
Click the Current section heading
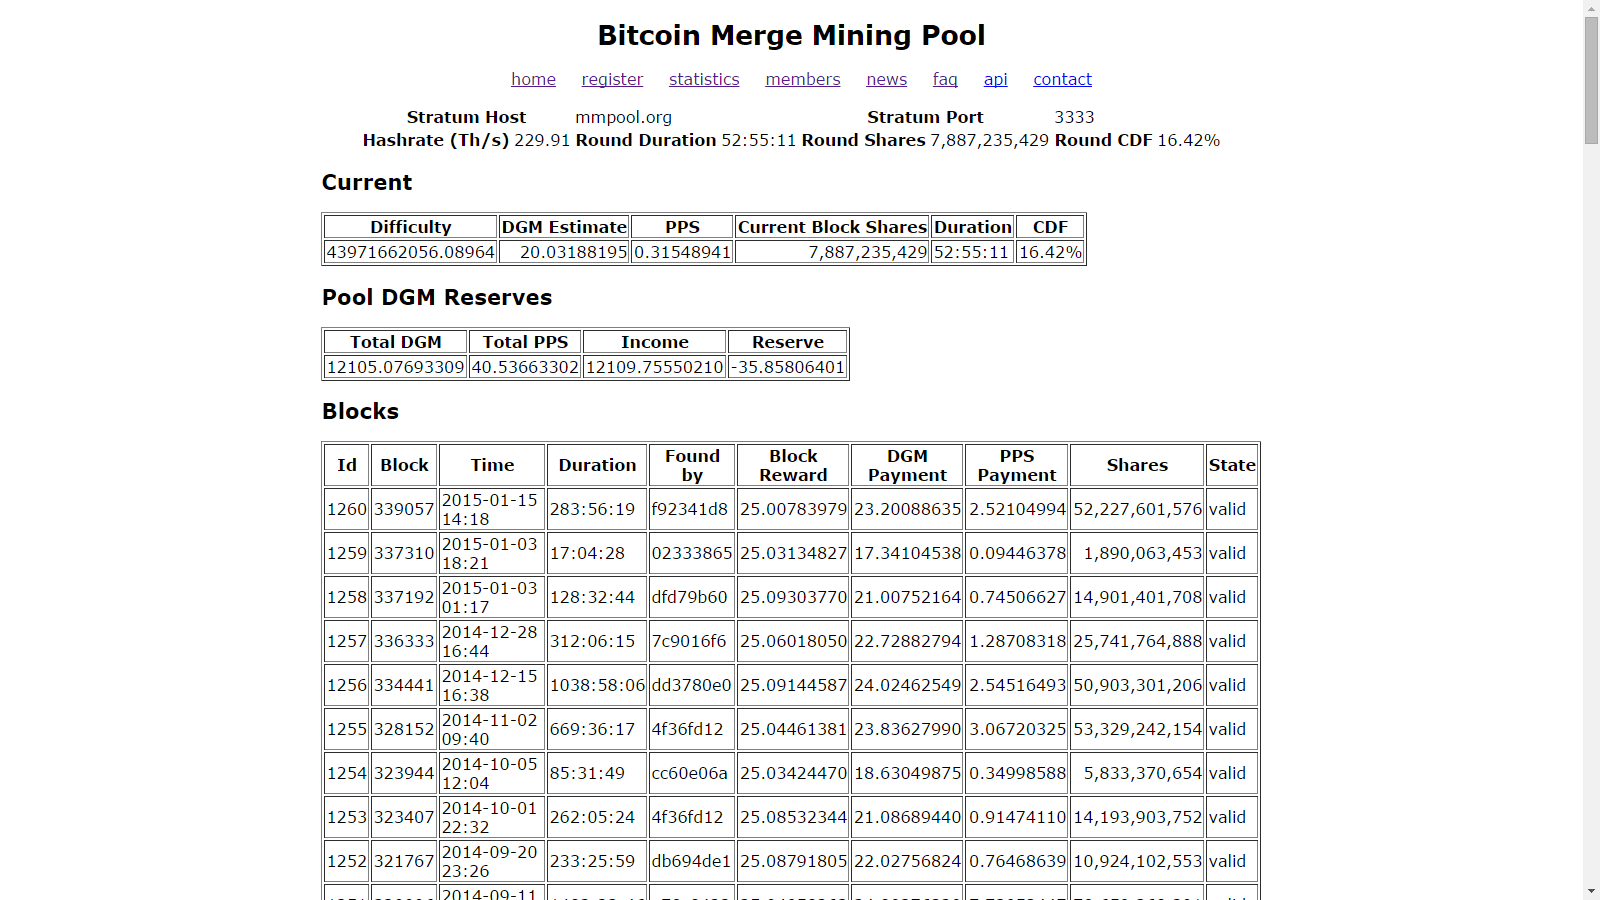367,183
